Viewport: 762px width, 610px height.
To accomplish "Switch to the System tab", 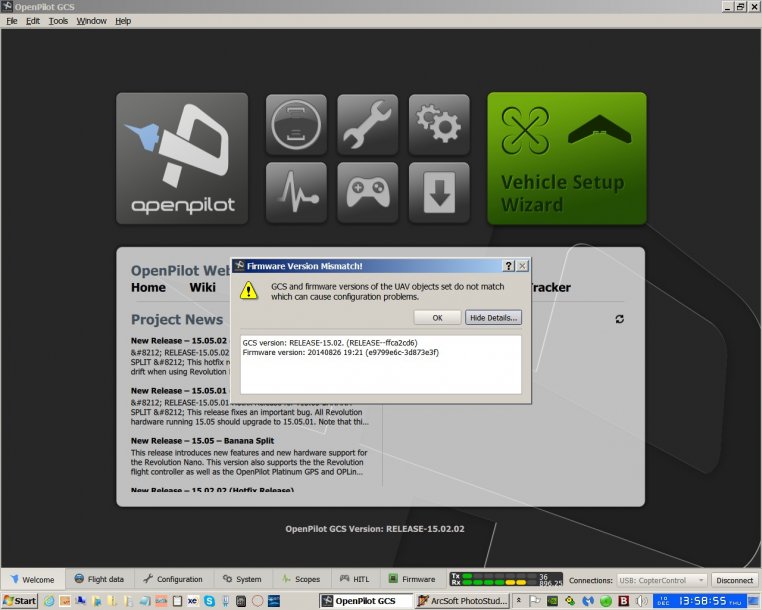I will (242, 579).
